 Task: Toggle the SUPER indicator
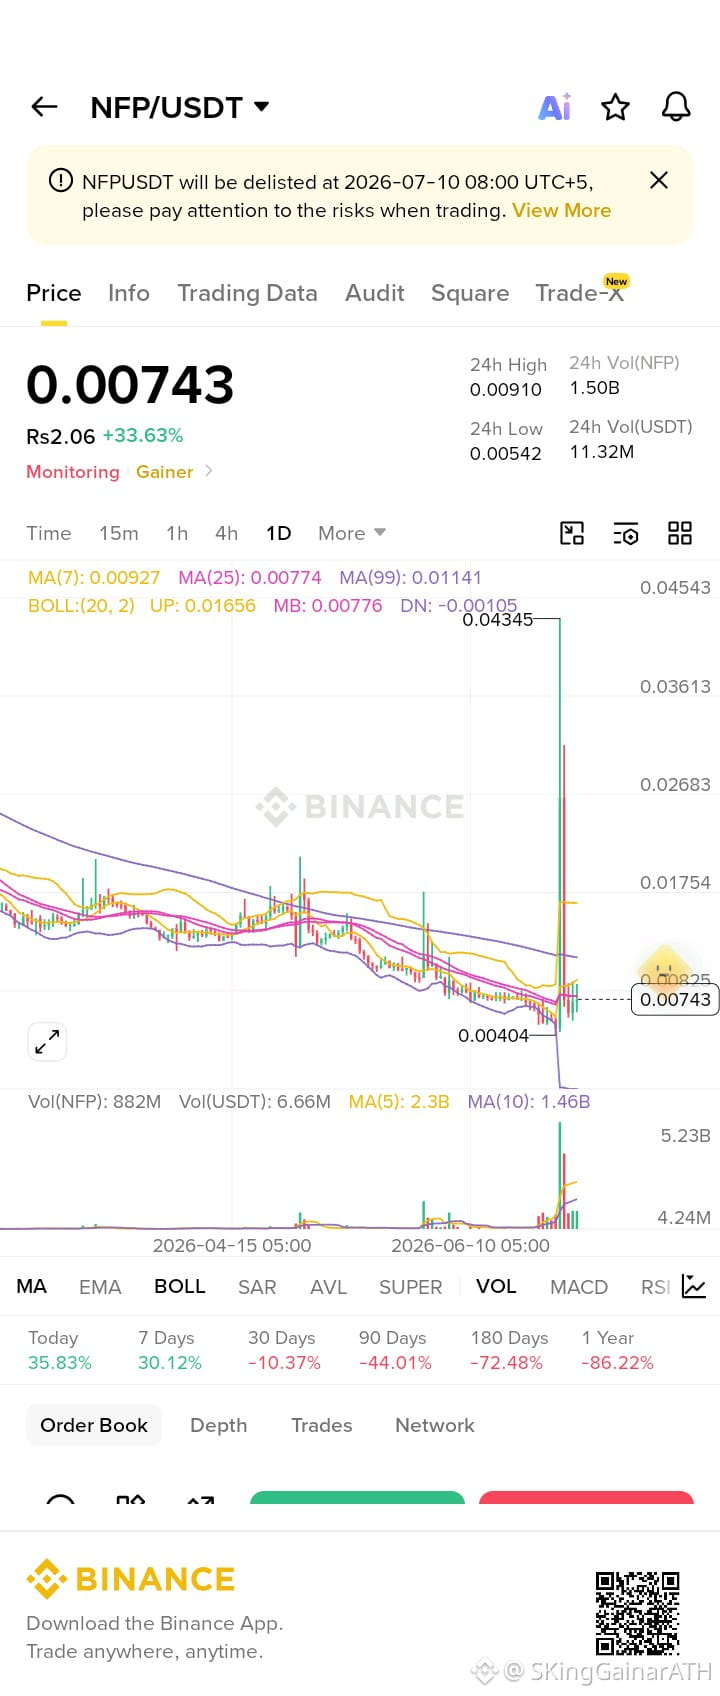tap(410, 1287)
